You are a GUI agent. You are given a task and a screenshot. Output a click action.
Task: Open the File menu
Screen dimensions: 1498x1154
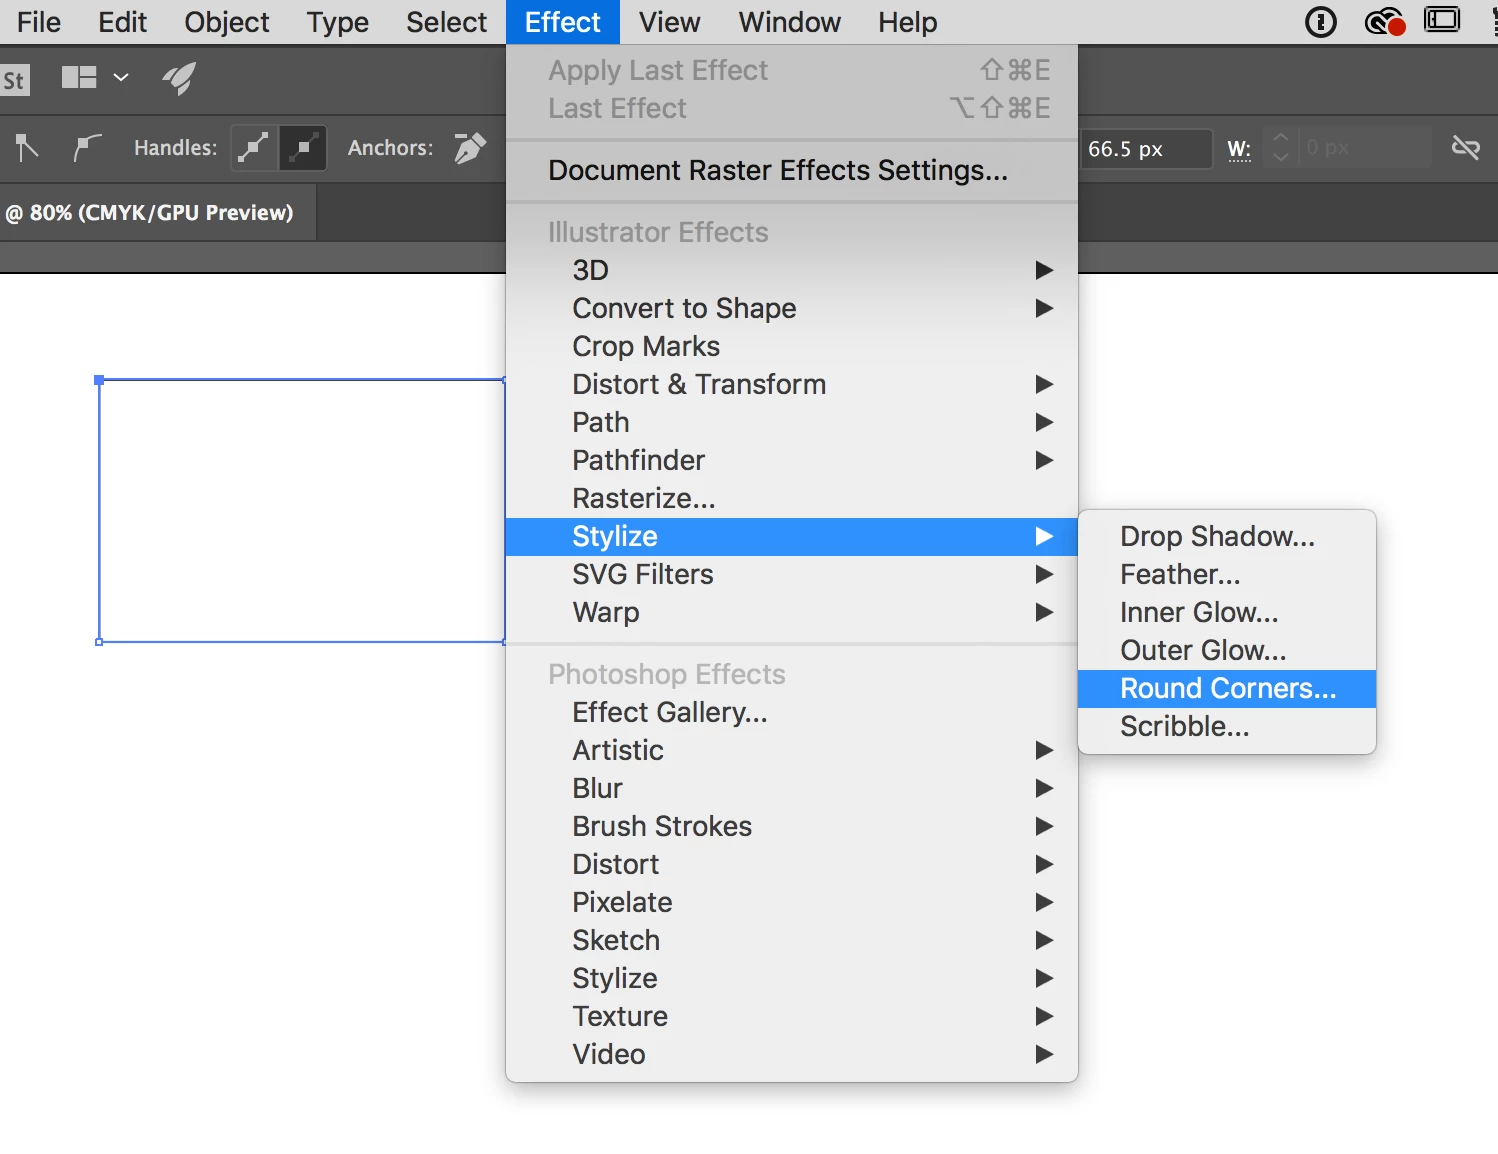[x=38, y=22]
